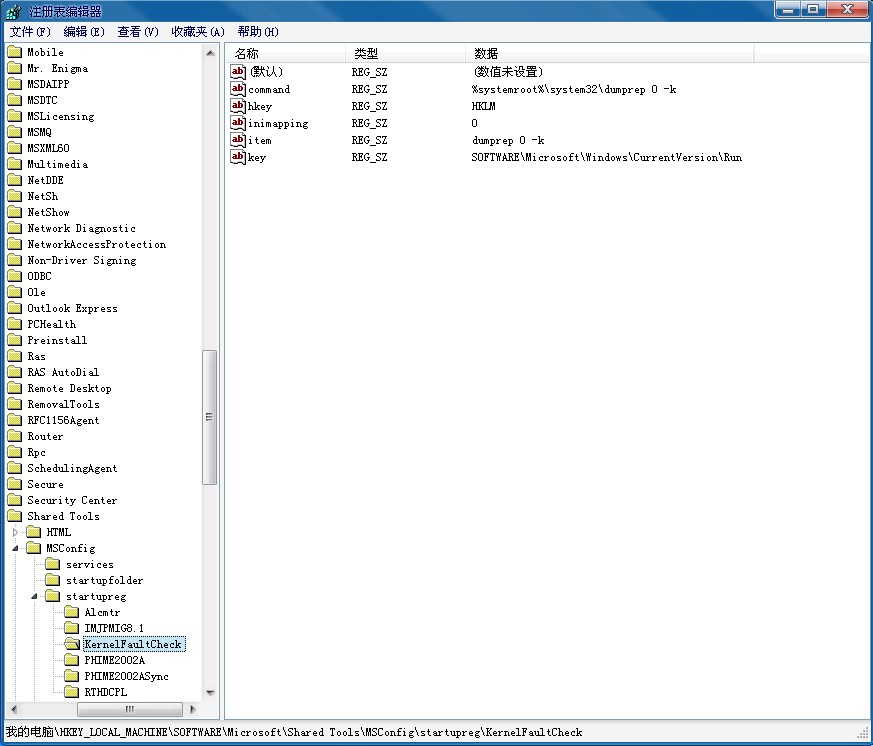This screenshot has height=746, width=873.
Task: Sort by the 名称 column header
Action: tap(285, 53)
